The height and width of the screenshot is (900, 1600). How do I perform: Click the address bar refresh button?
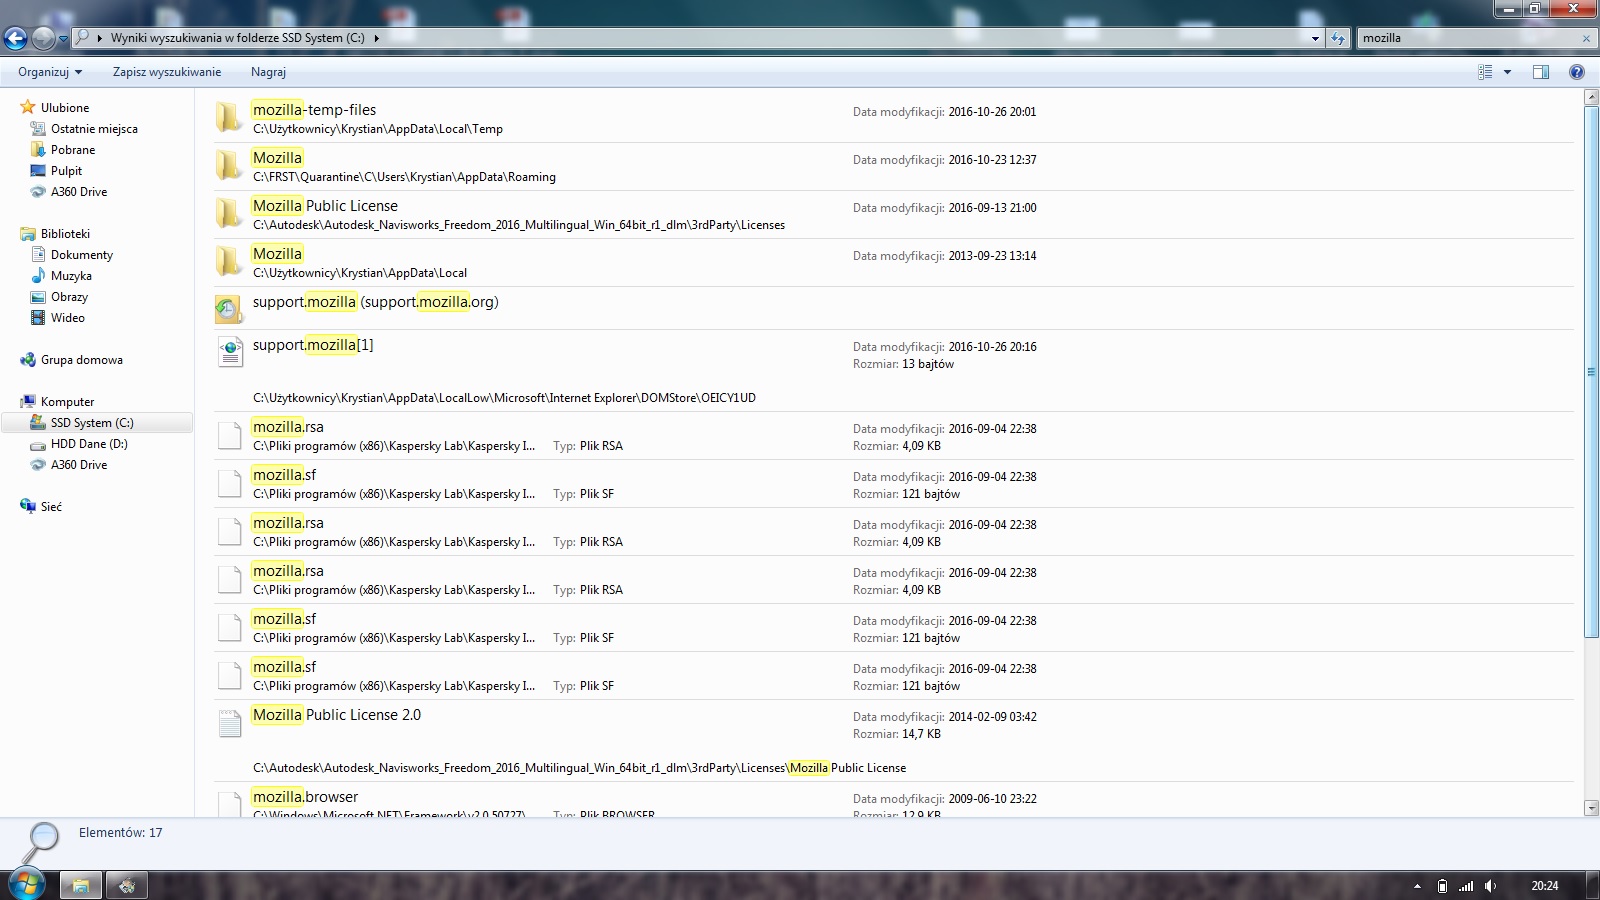[1338, 38]
